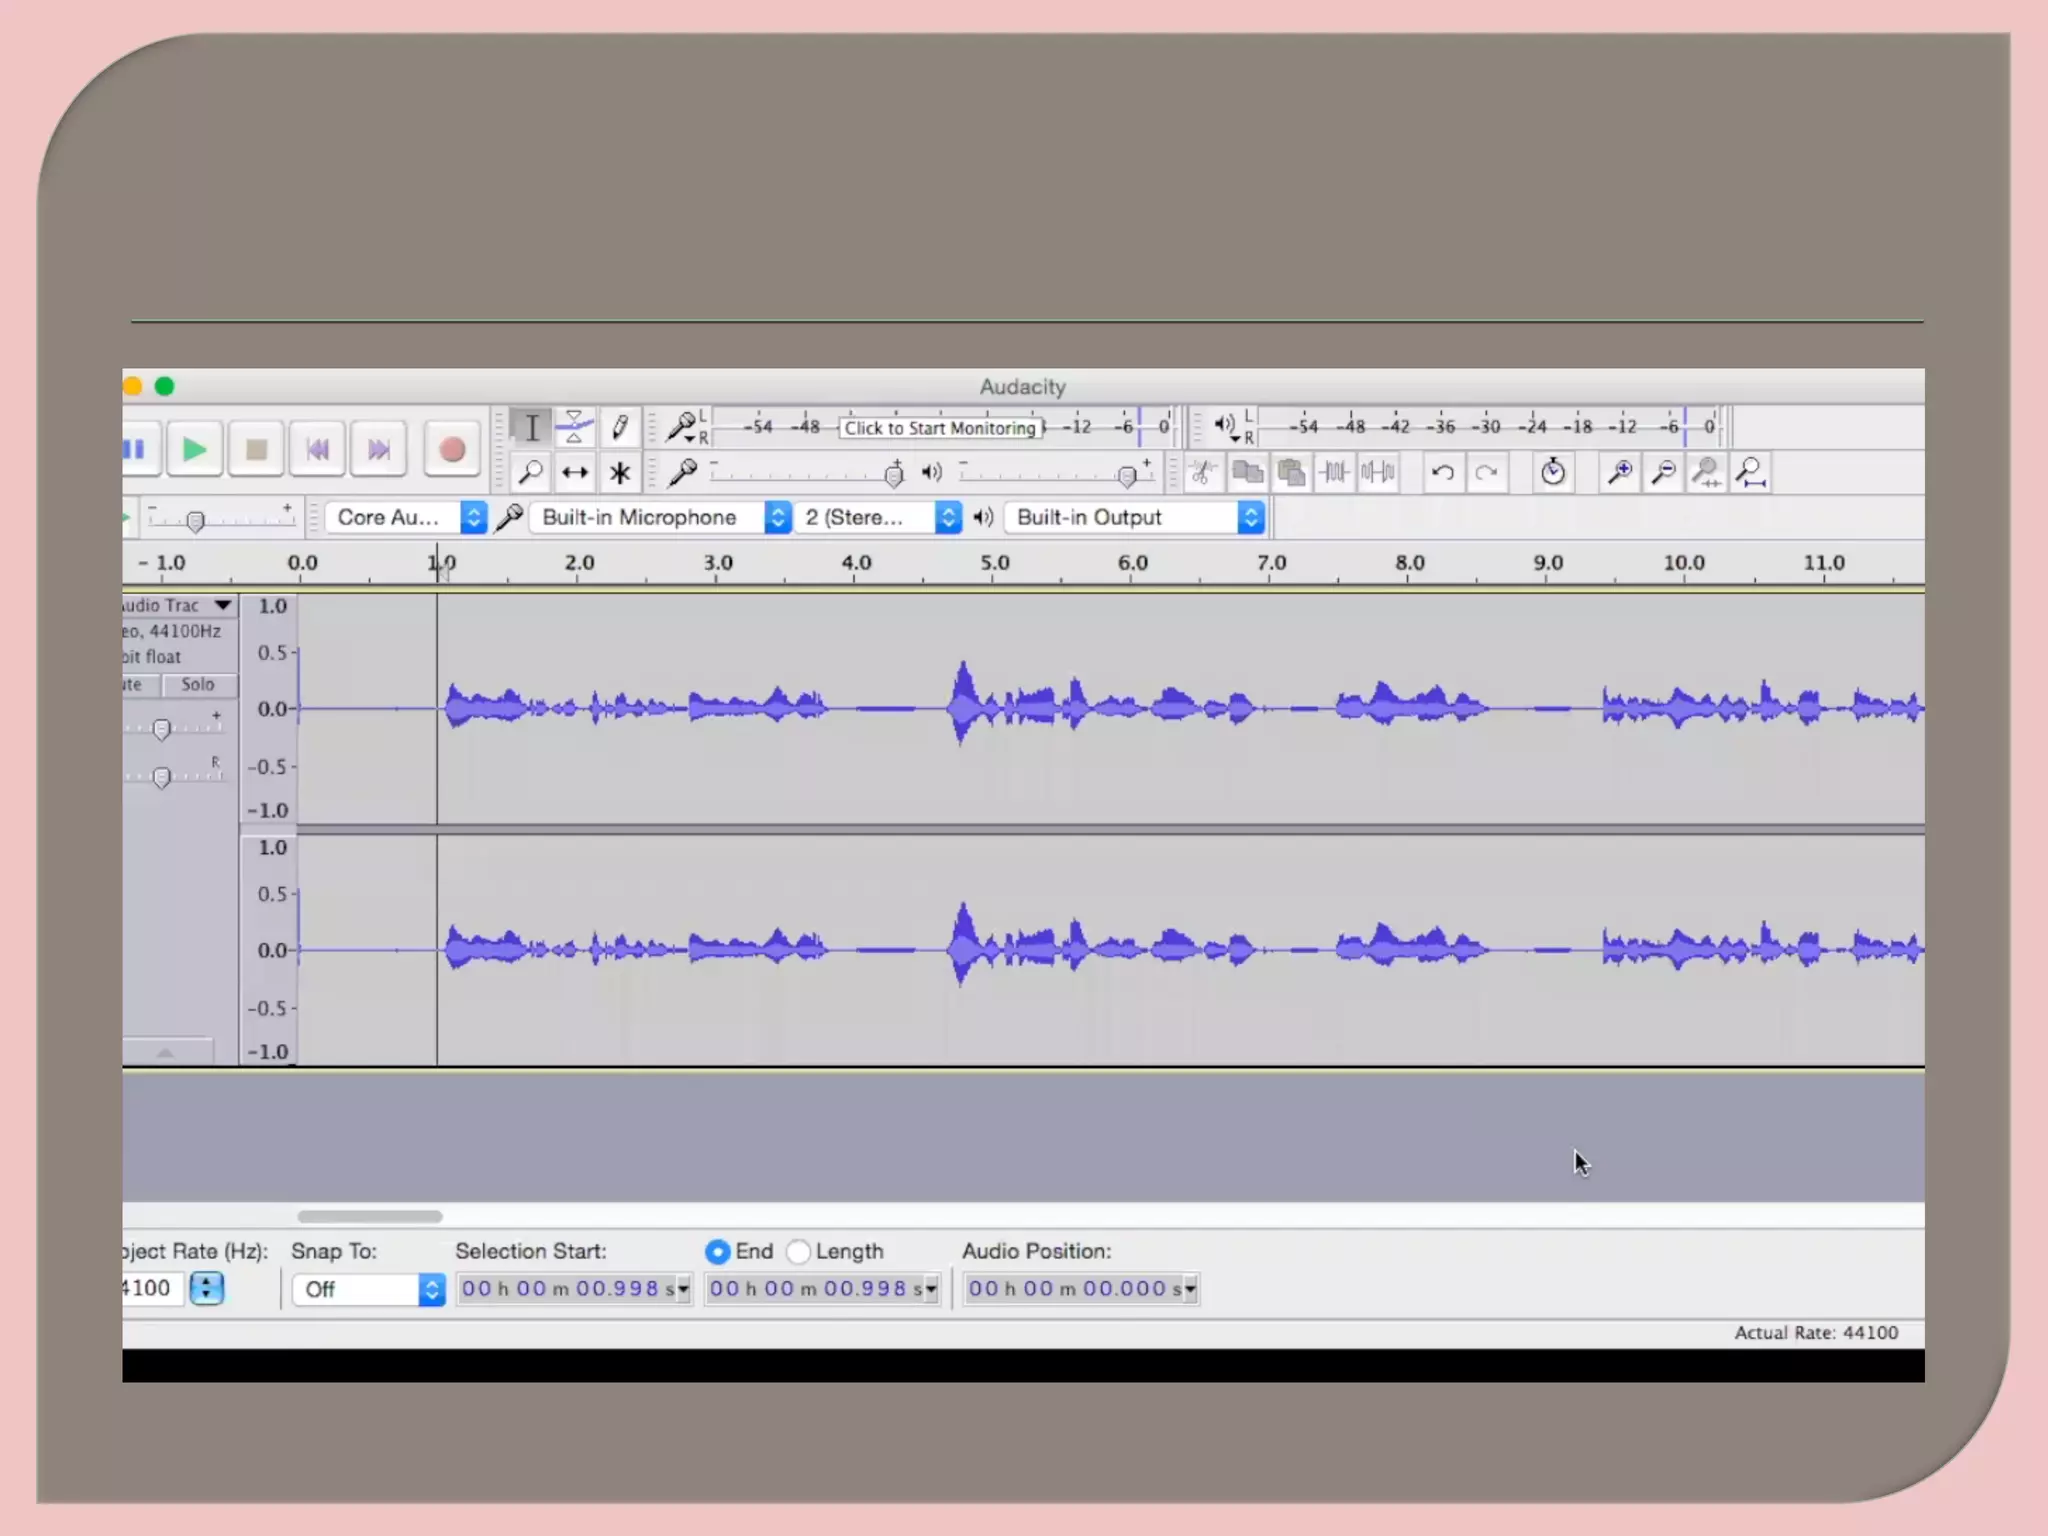Activate the Multi-tool asterisk icon
The image size is (2048, 1536).
click(x=620, y=472)
